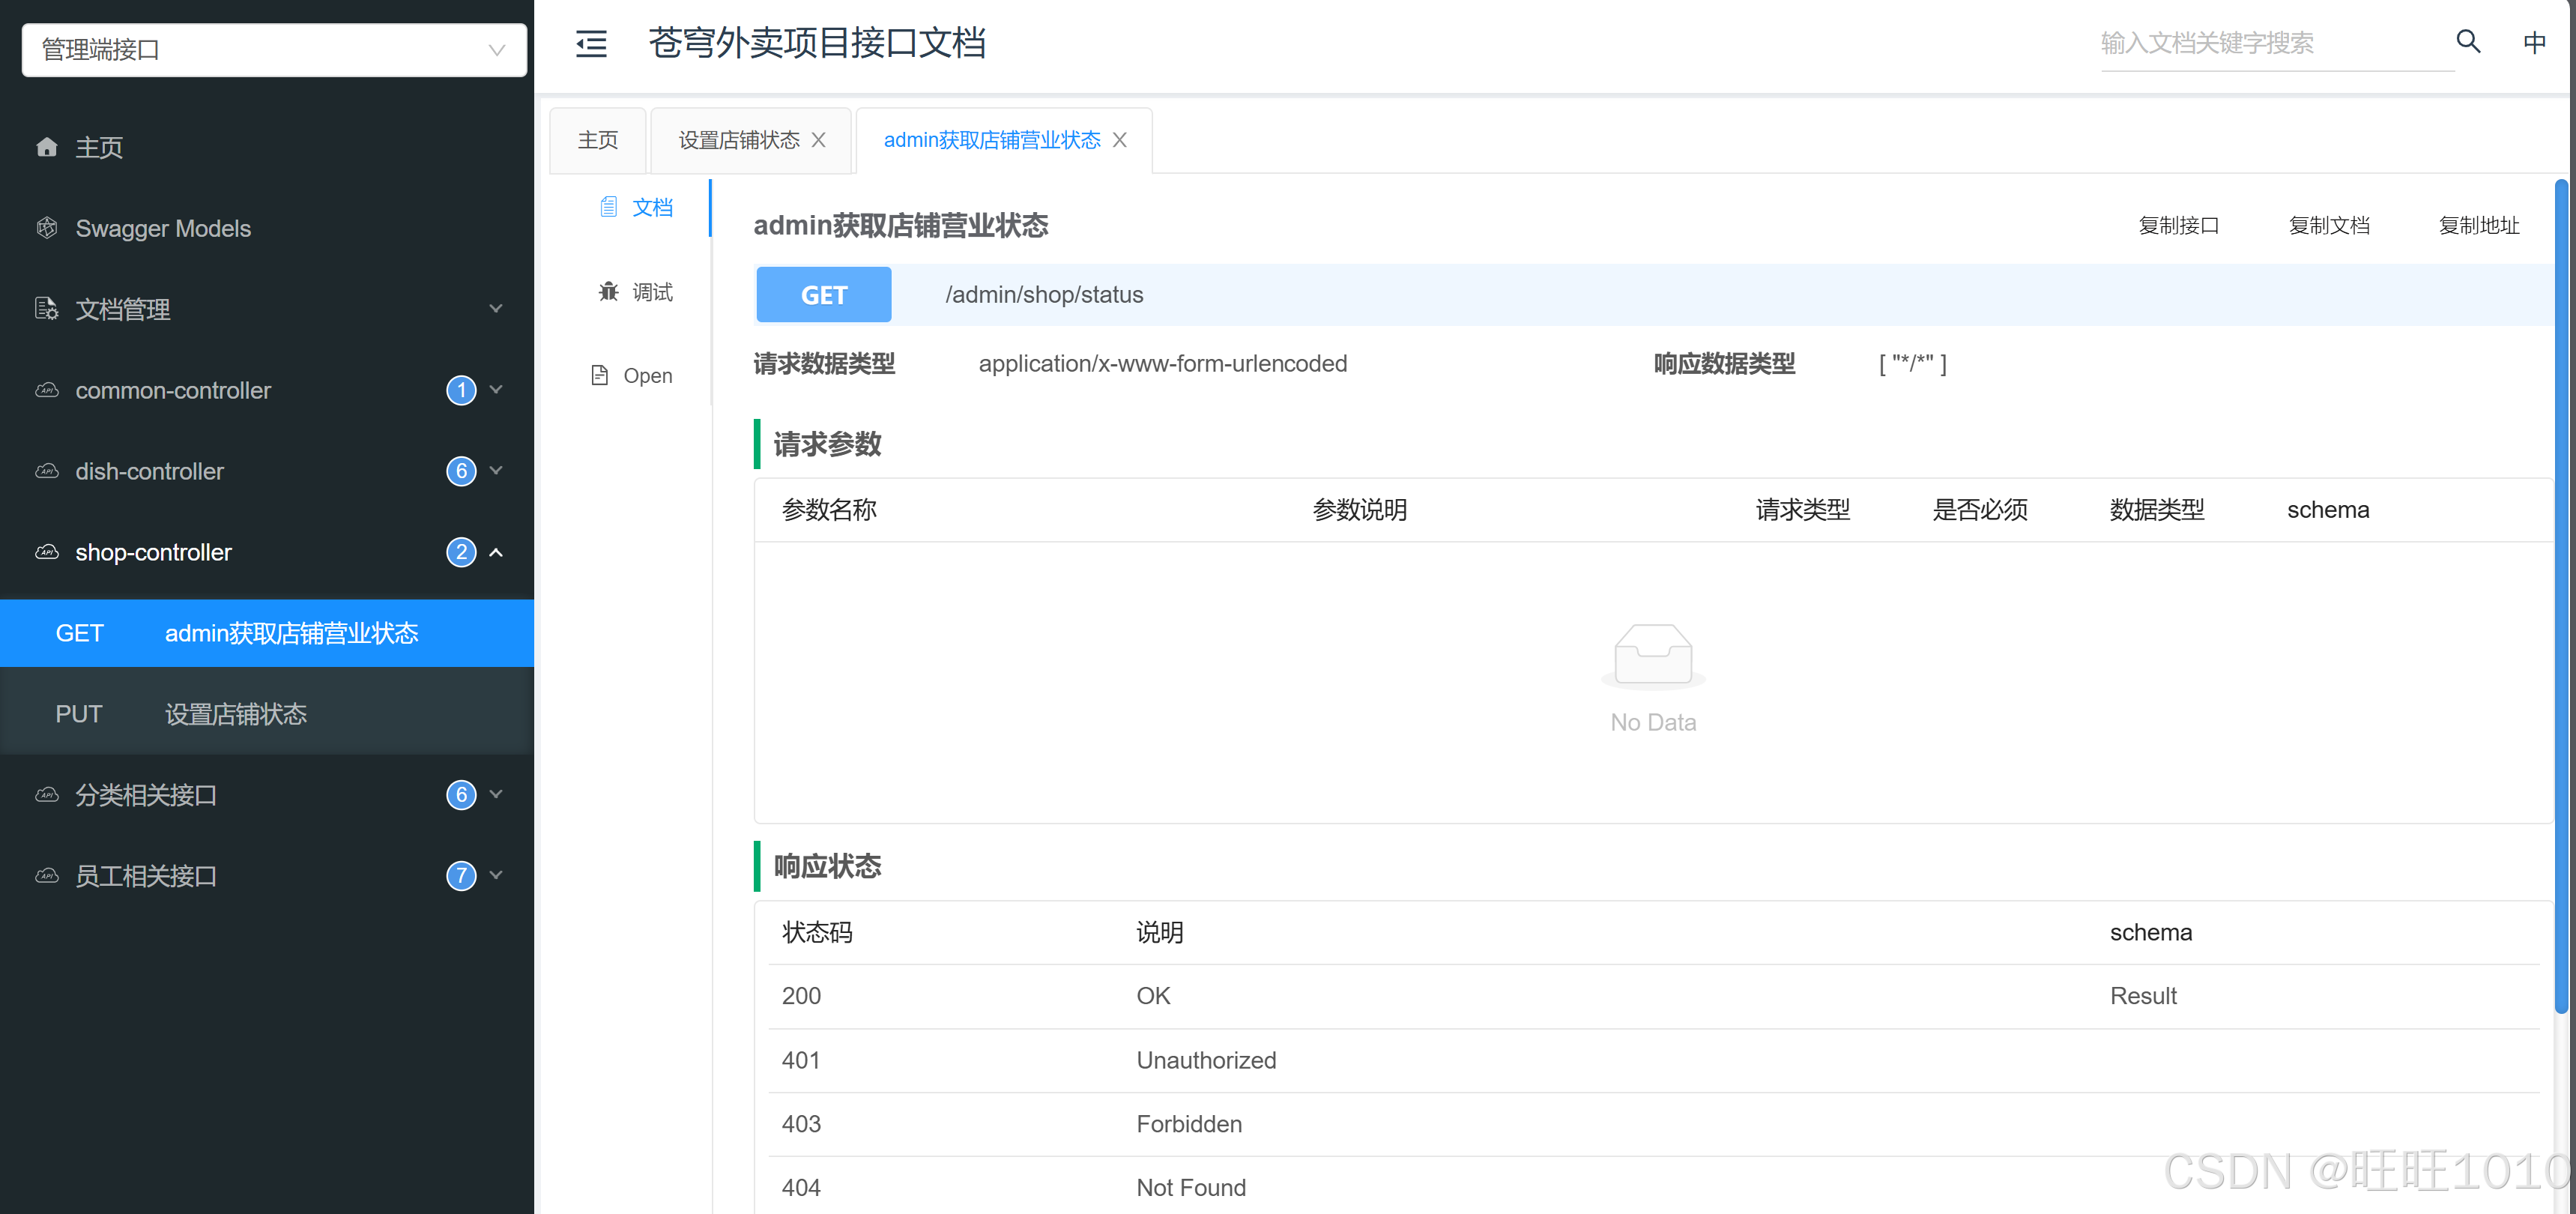Click the Open document icon
2576x1214 pixels.
click(x=600, y=376)
